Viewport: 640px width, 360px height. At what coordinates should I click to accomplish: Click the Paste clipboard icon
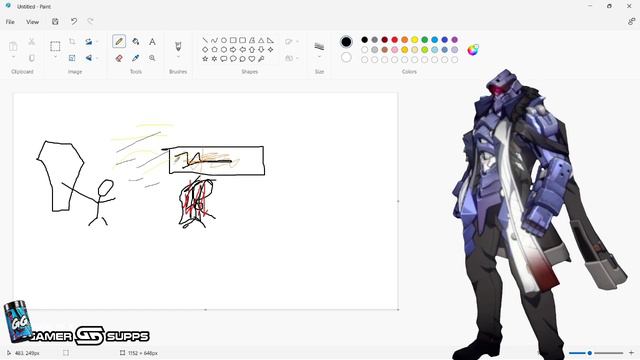pyautogui.click(x=13, y=46)
